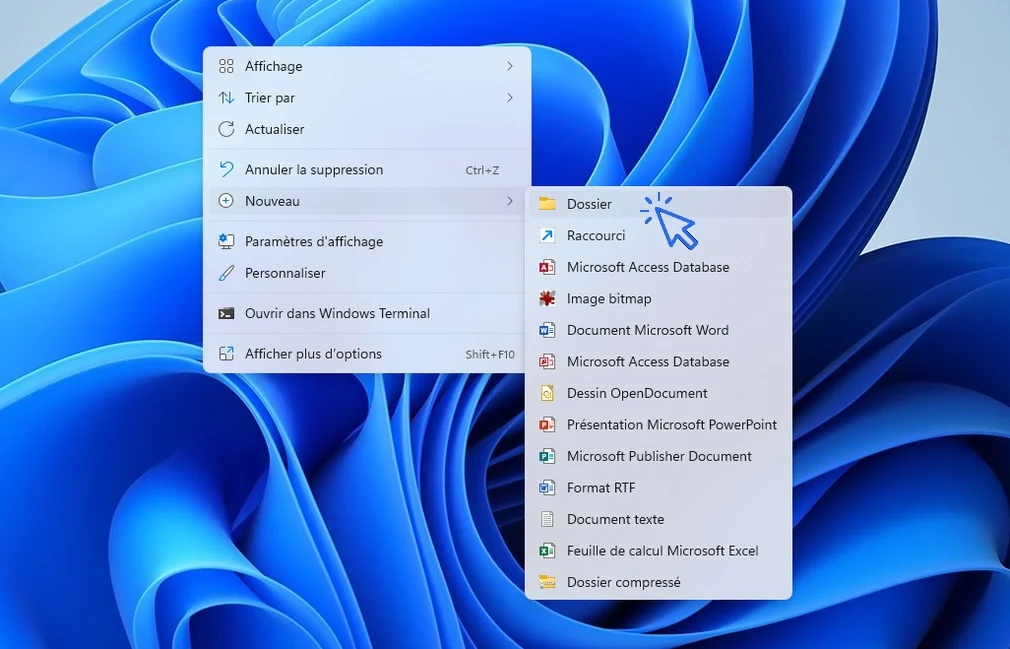Click Afficher plus d'options

pos(313,353)
